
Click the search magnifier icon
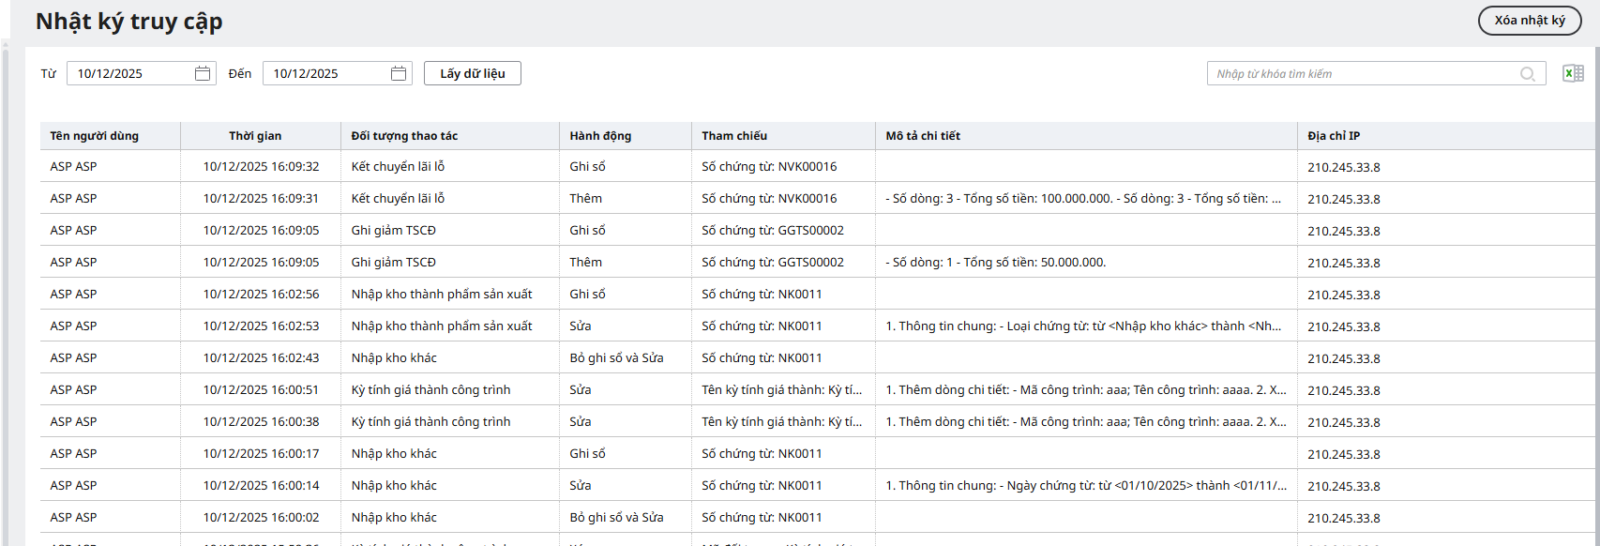(1527, 74)
